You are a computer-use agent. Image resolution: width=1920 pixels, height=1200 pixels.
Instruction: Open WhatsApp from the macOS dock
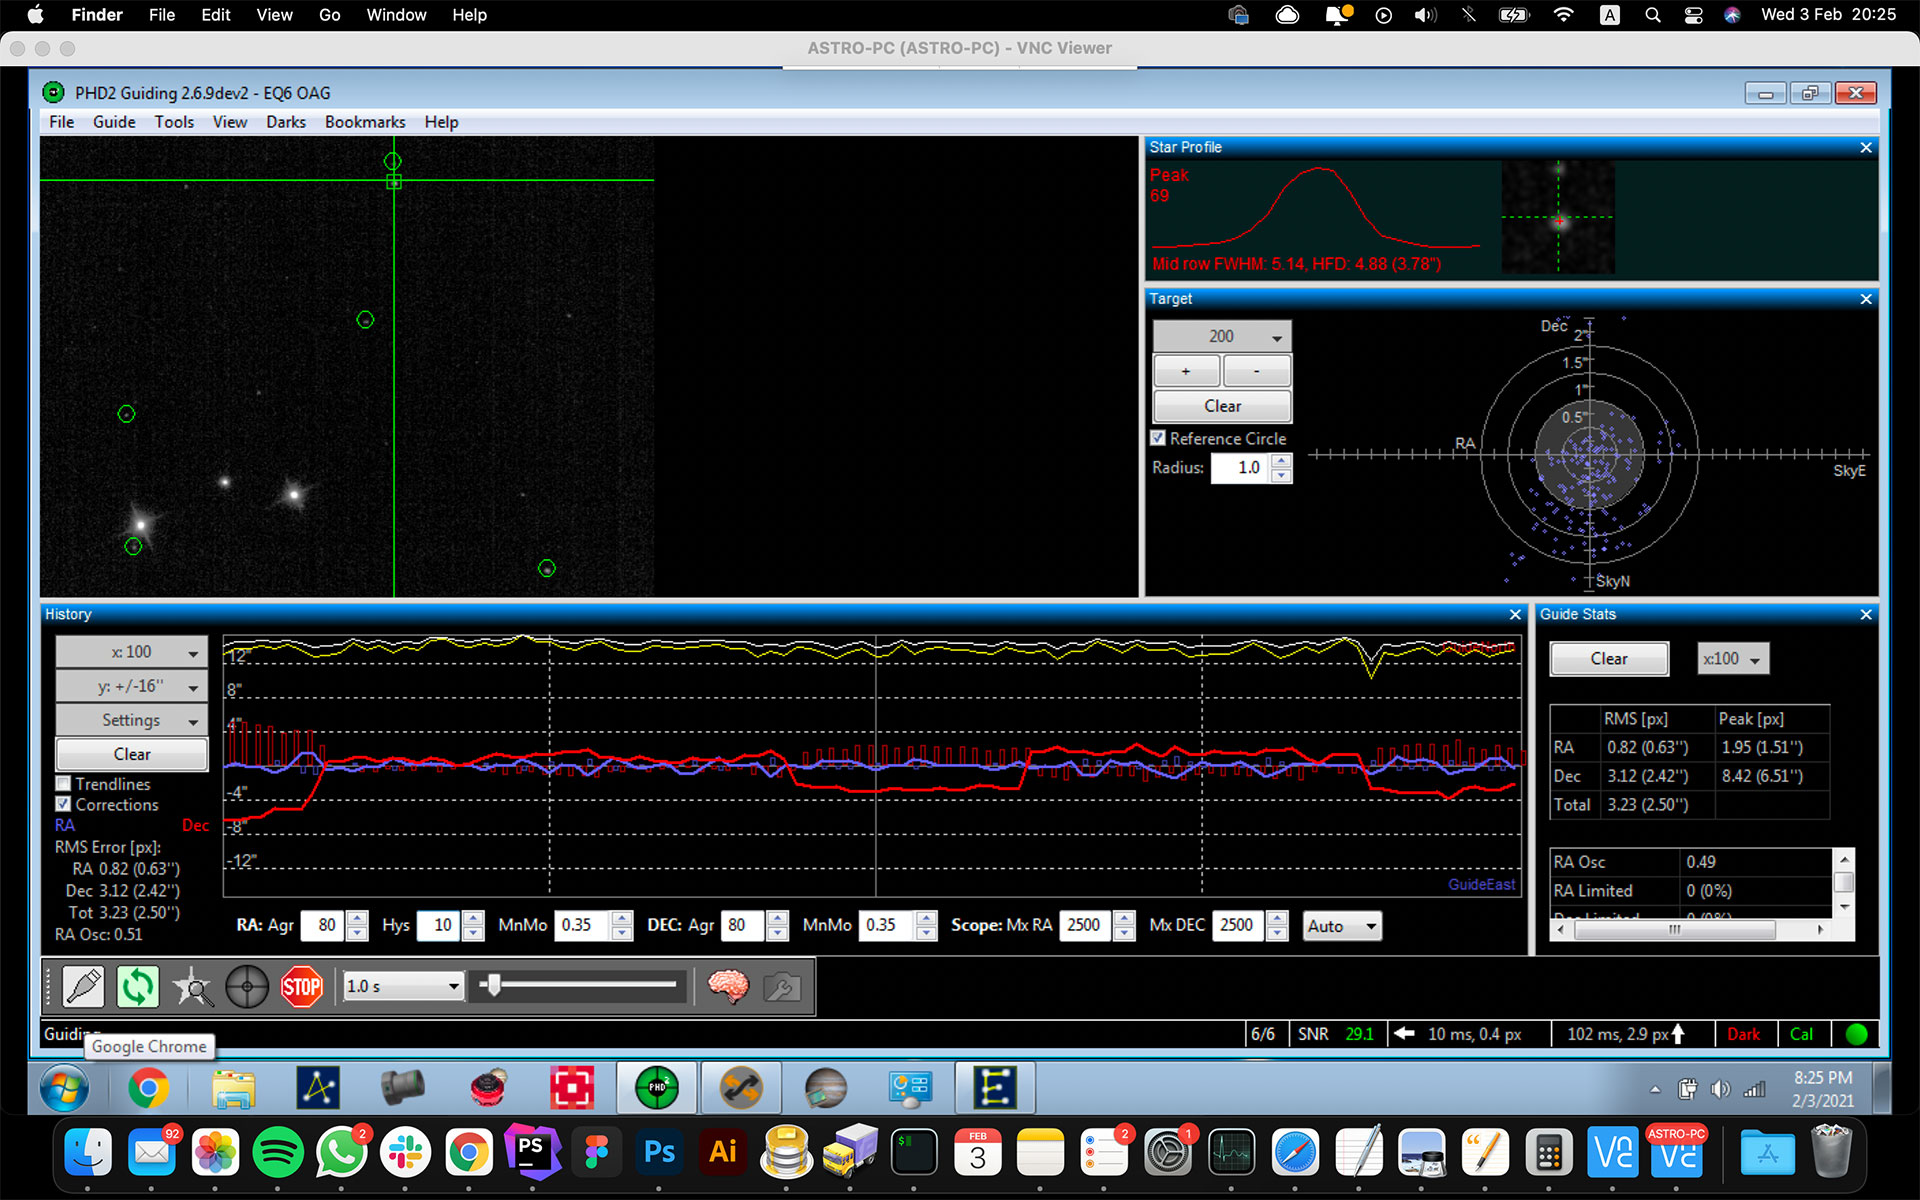click(x=342, y=1154)
